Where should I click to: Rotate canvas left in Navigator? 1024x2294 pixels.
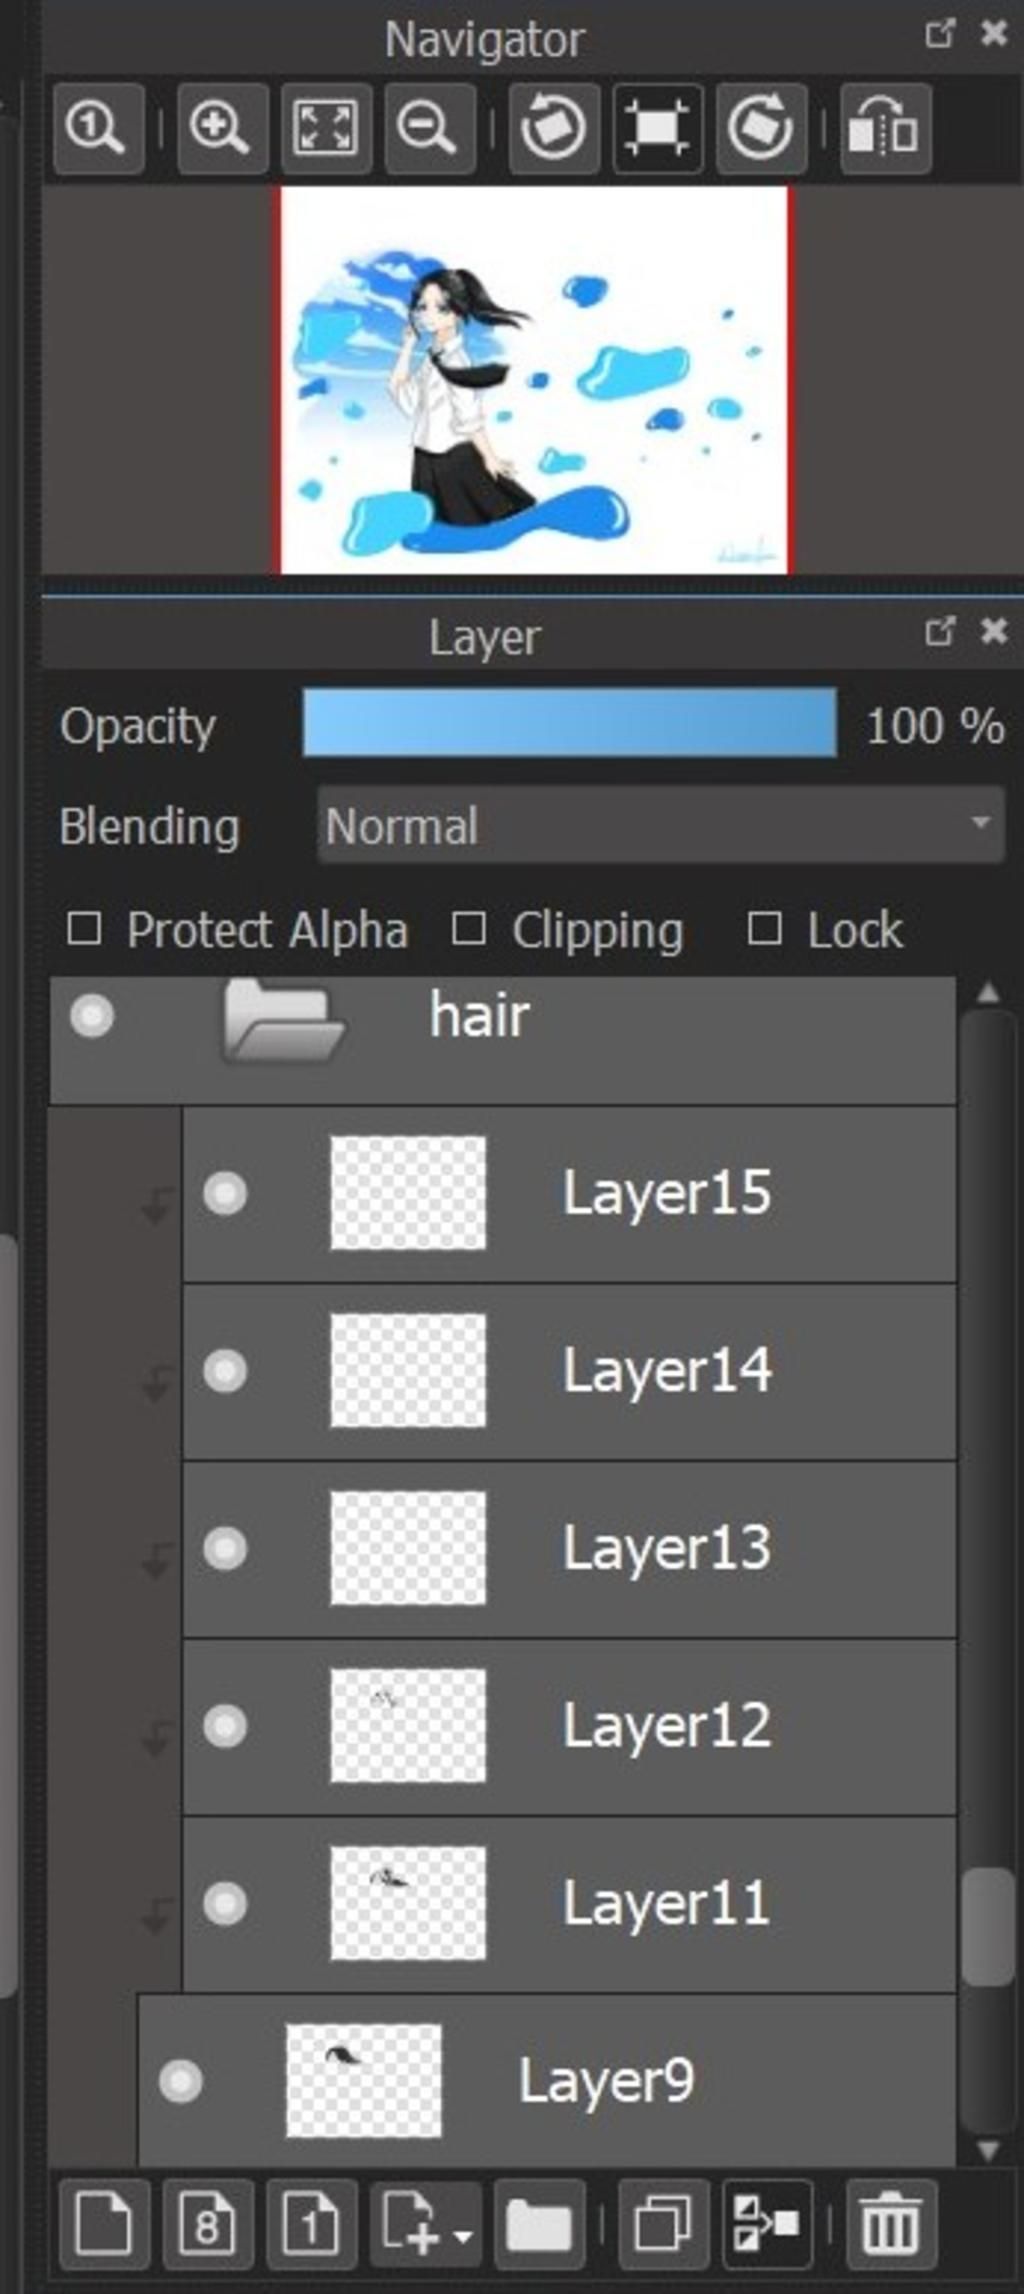(x=554, y=129)
